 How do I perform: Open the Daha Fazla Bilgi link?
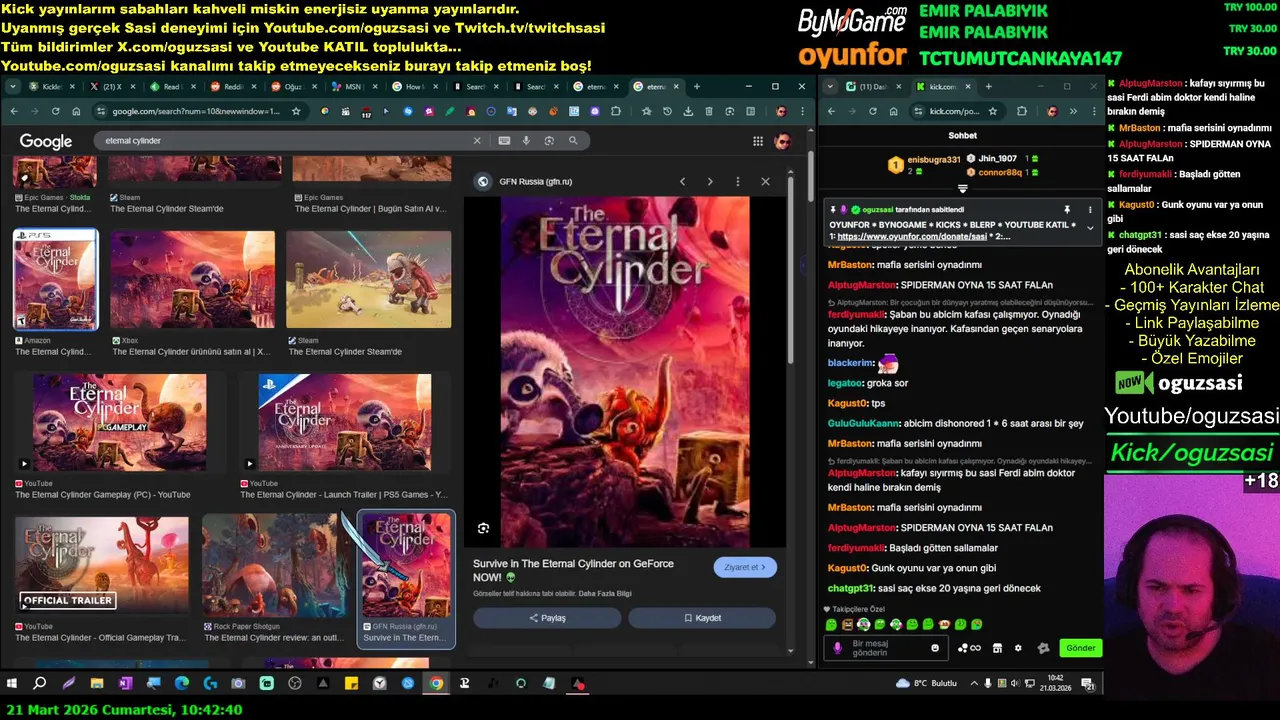[x=603, y=594]
